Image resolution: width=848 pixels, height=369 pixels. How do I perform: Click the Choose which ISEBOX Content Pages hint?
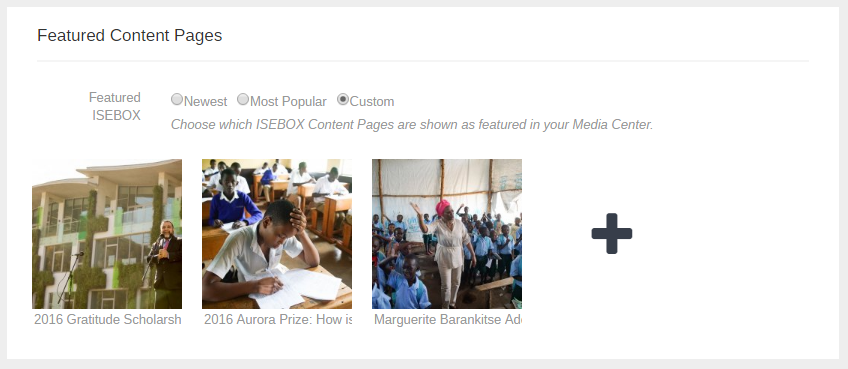(x=412, y=124)
